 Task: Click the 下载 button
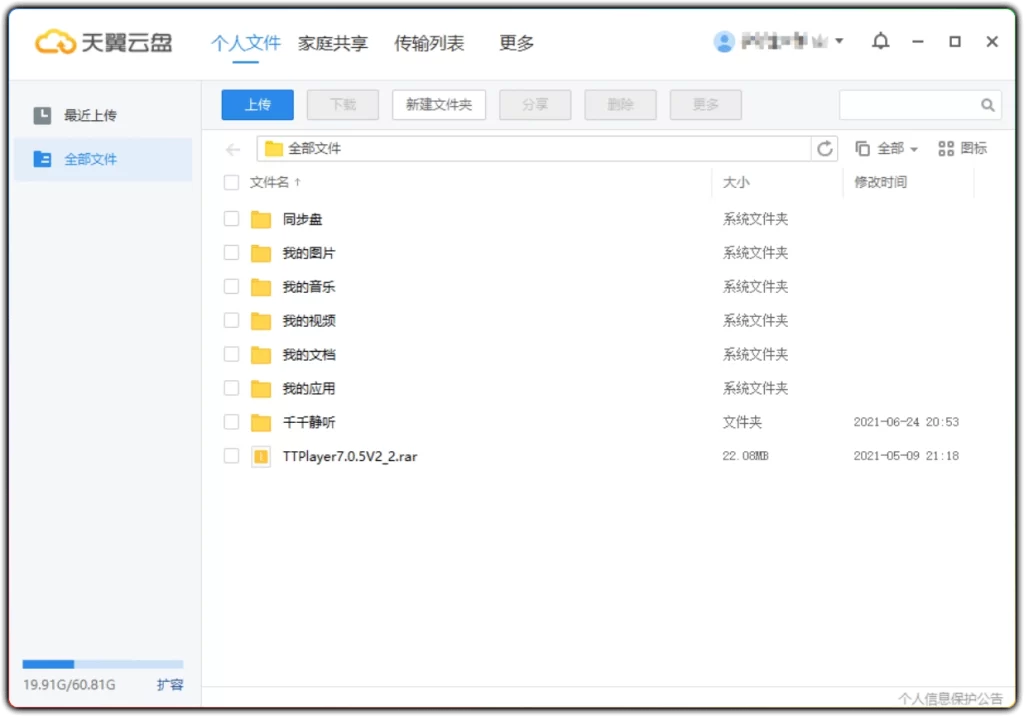click(343, 105)
